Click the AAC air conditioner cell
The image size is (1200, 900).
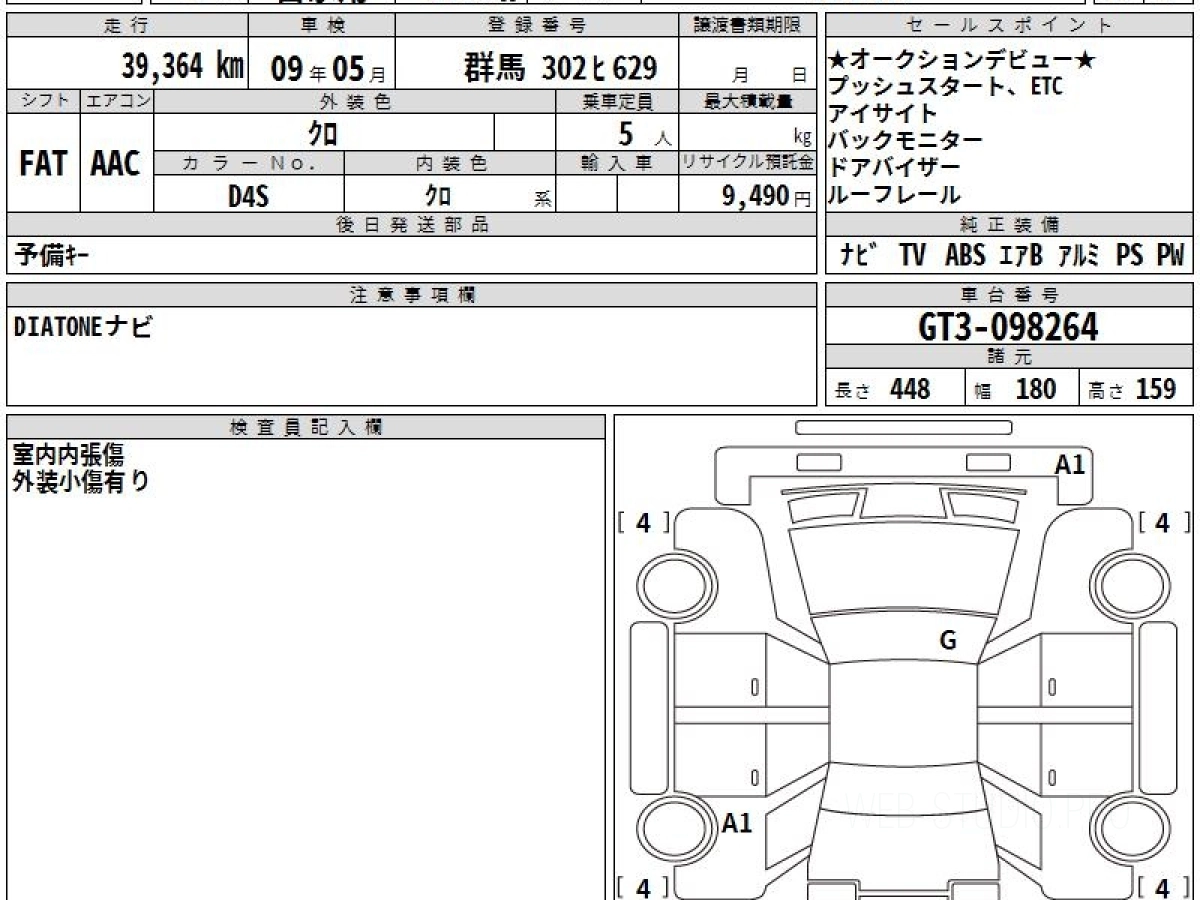pyautogui.click(x=116, y=165)
